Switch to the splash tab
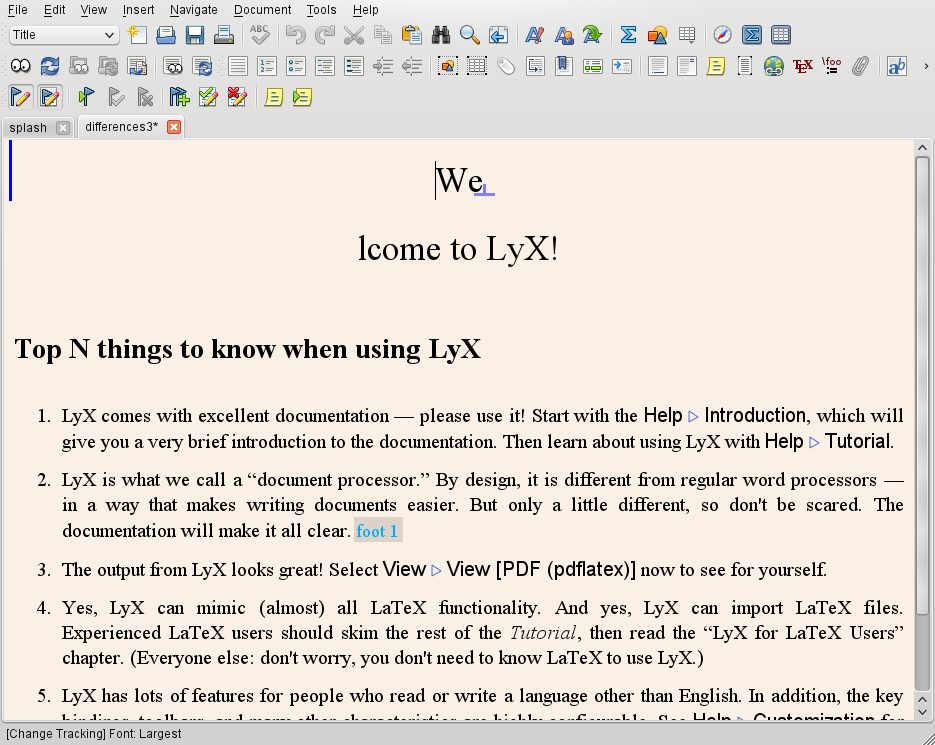 point(29,128)
